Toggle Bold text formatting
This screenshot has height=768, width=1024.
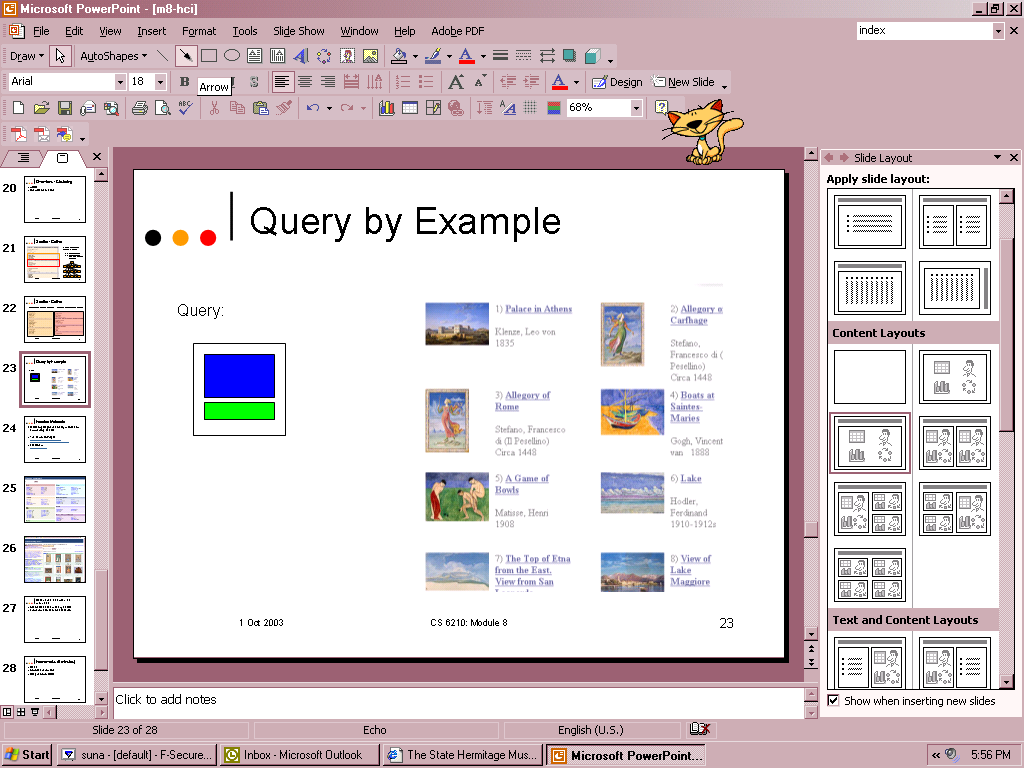click(184, 82)
